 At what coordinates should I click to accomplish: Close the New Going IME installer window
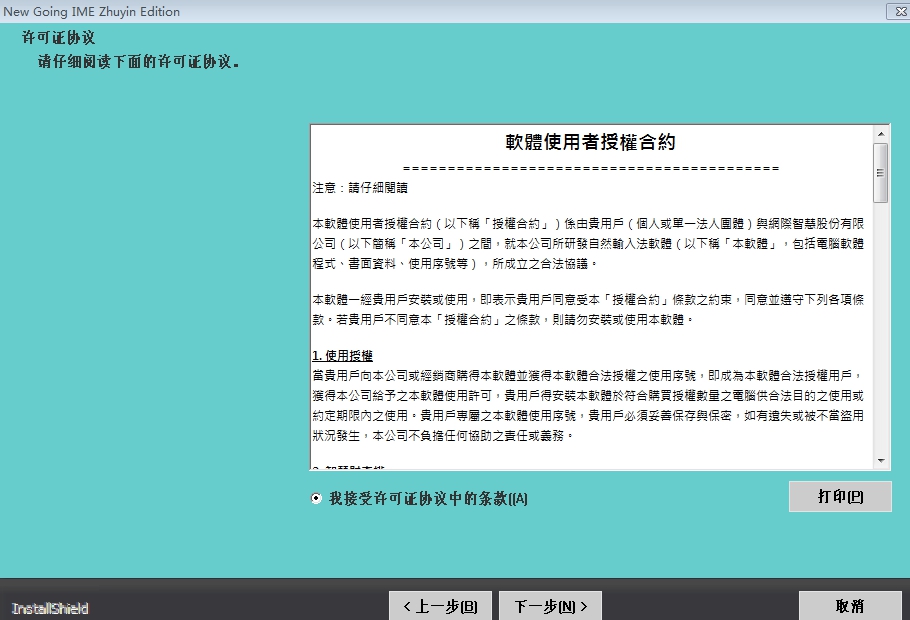click(899, 11)
